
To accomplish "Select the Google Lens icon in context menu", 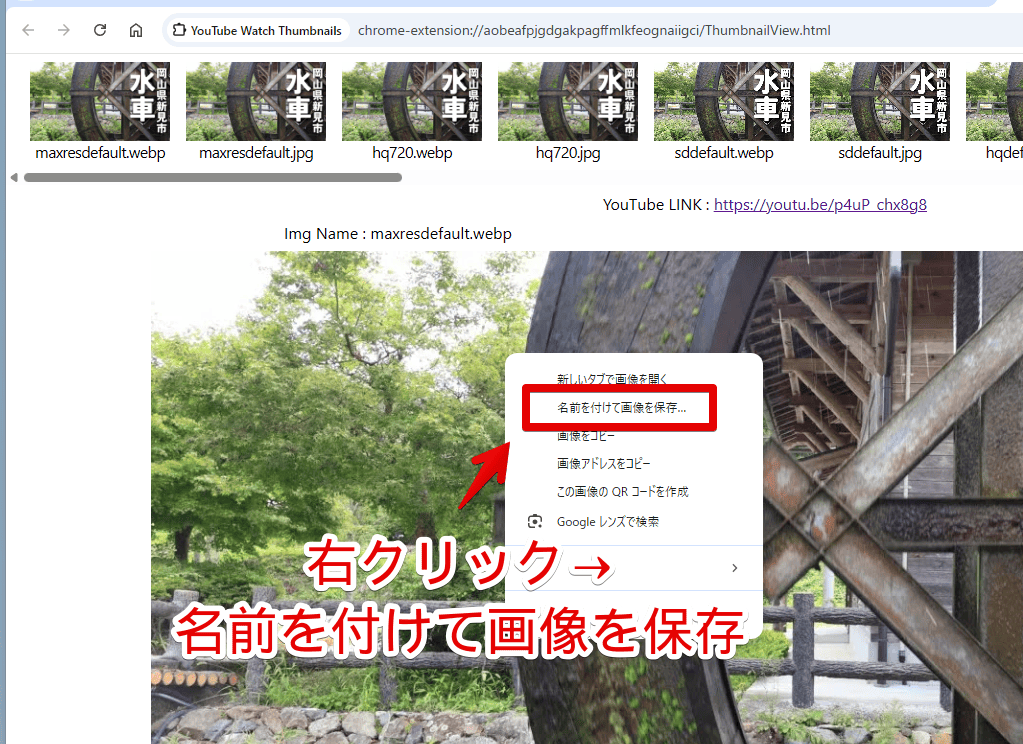I will click(536, 521).
